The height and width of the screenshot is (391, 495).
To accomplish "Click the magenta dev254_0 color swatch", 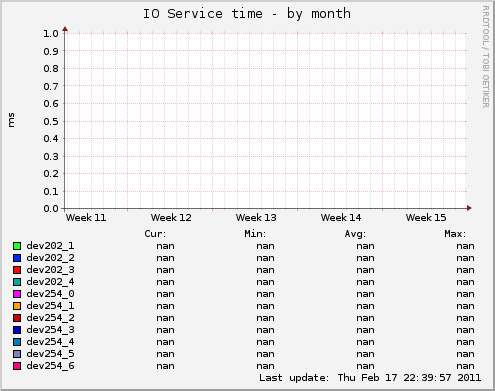I will (17, 294).
